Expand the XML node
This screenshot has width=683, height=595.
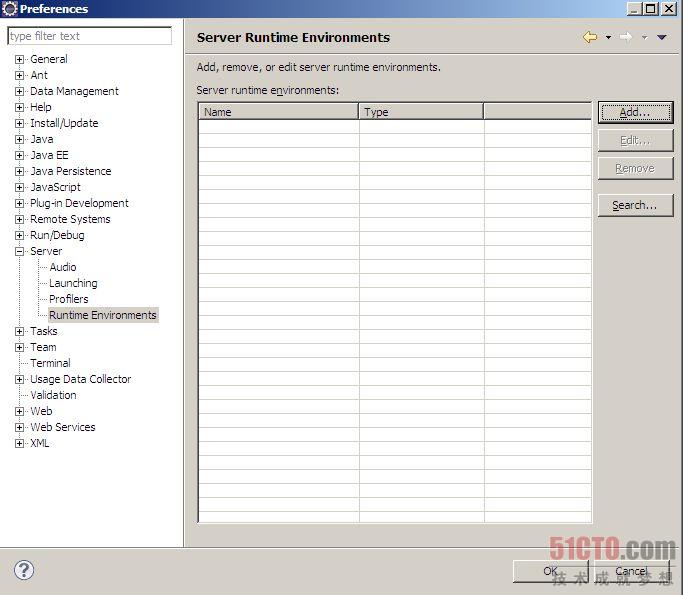[19, 443]
